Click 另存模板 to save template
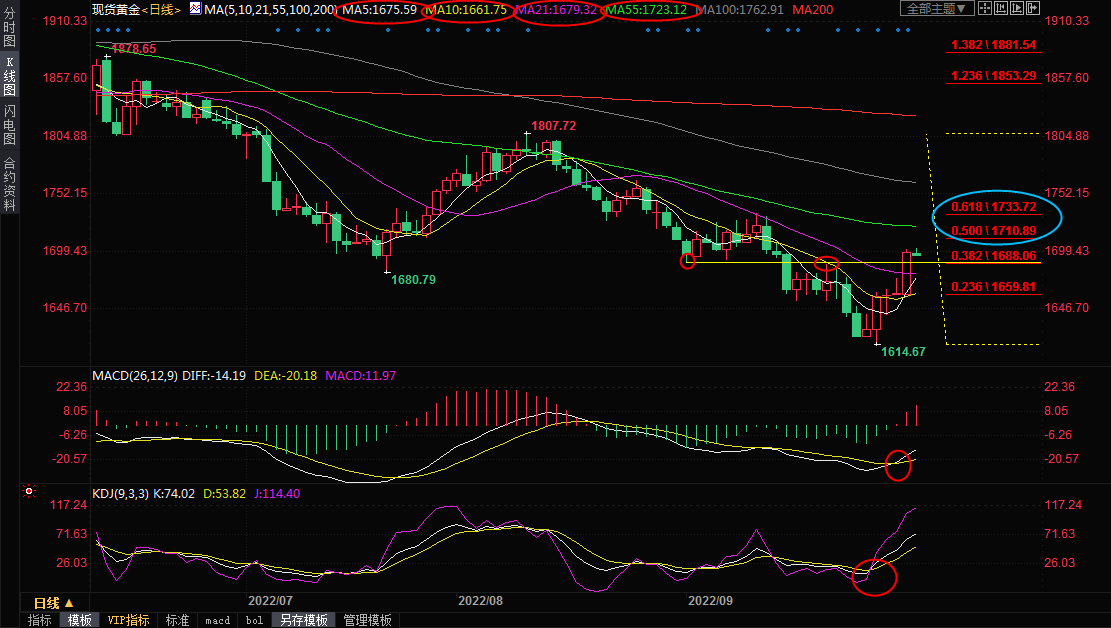 tap(303, 620)
